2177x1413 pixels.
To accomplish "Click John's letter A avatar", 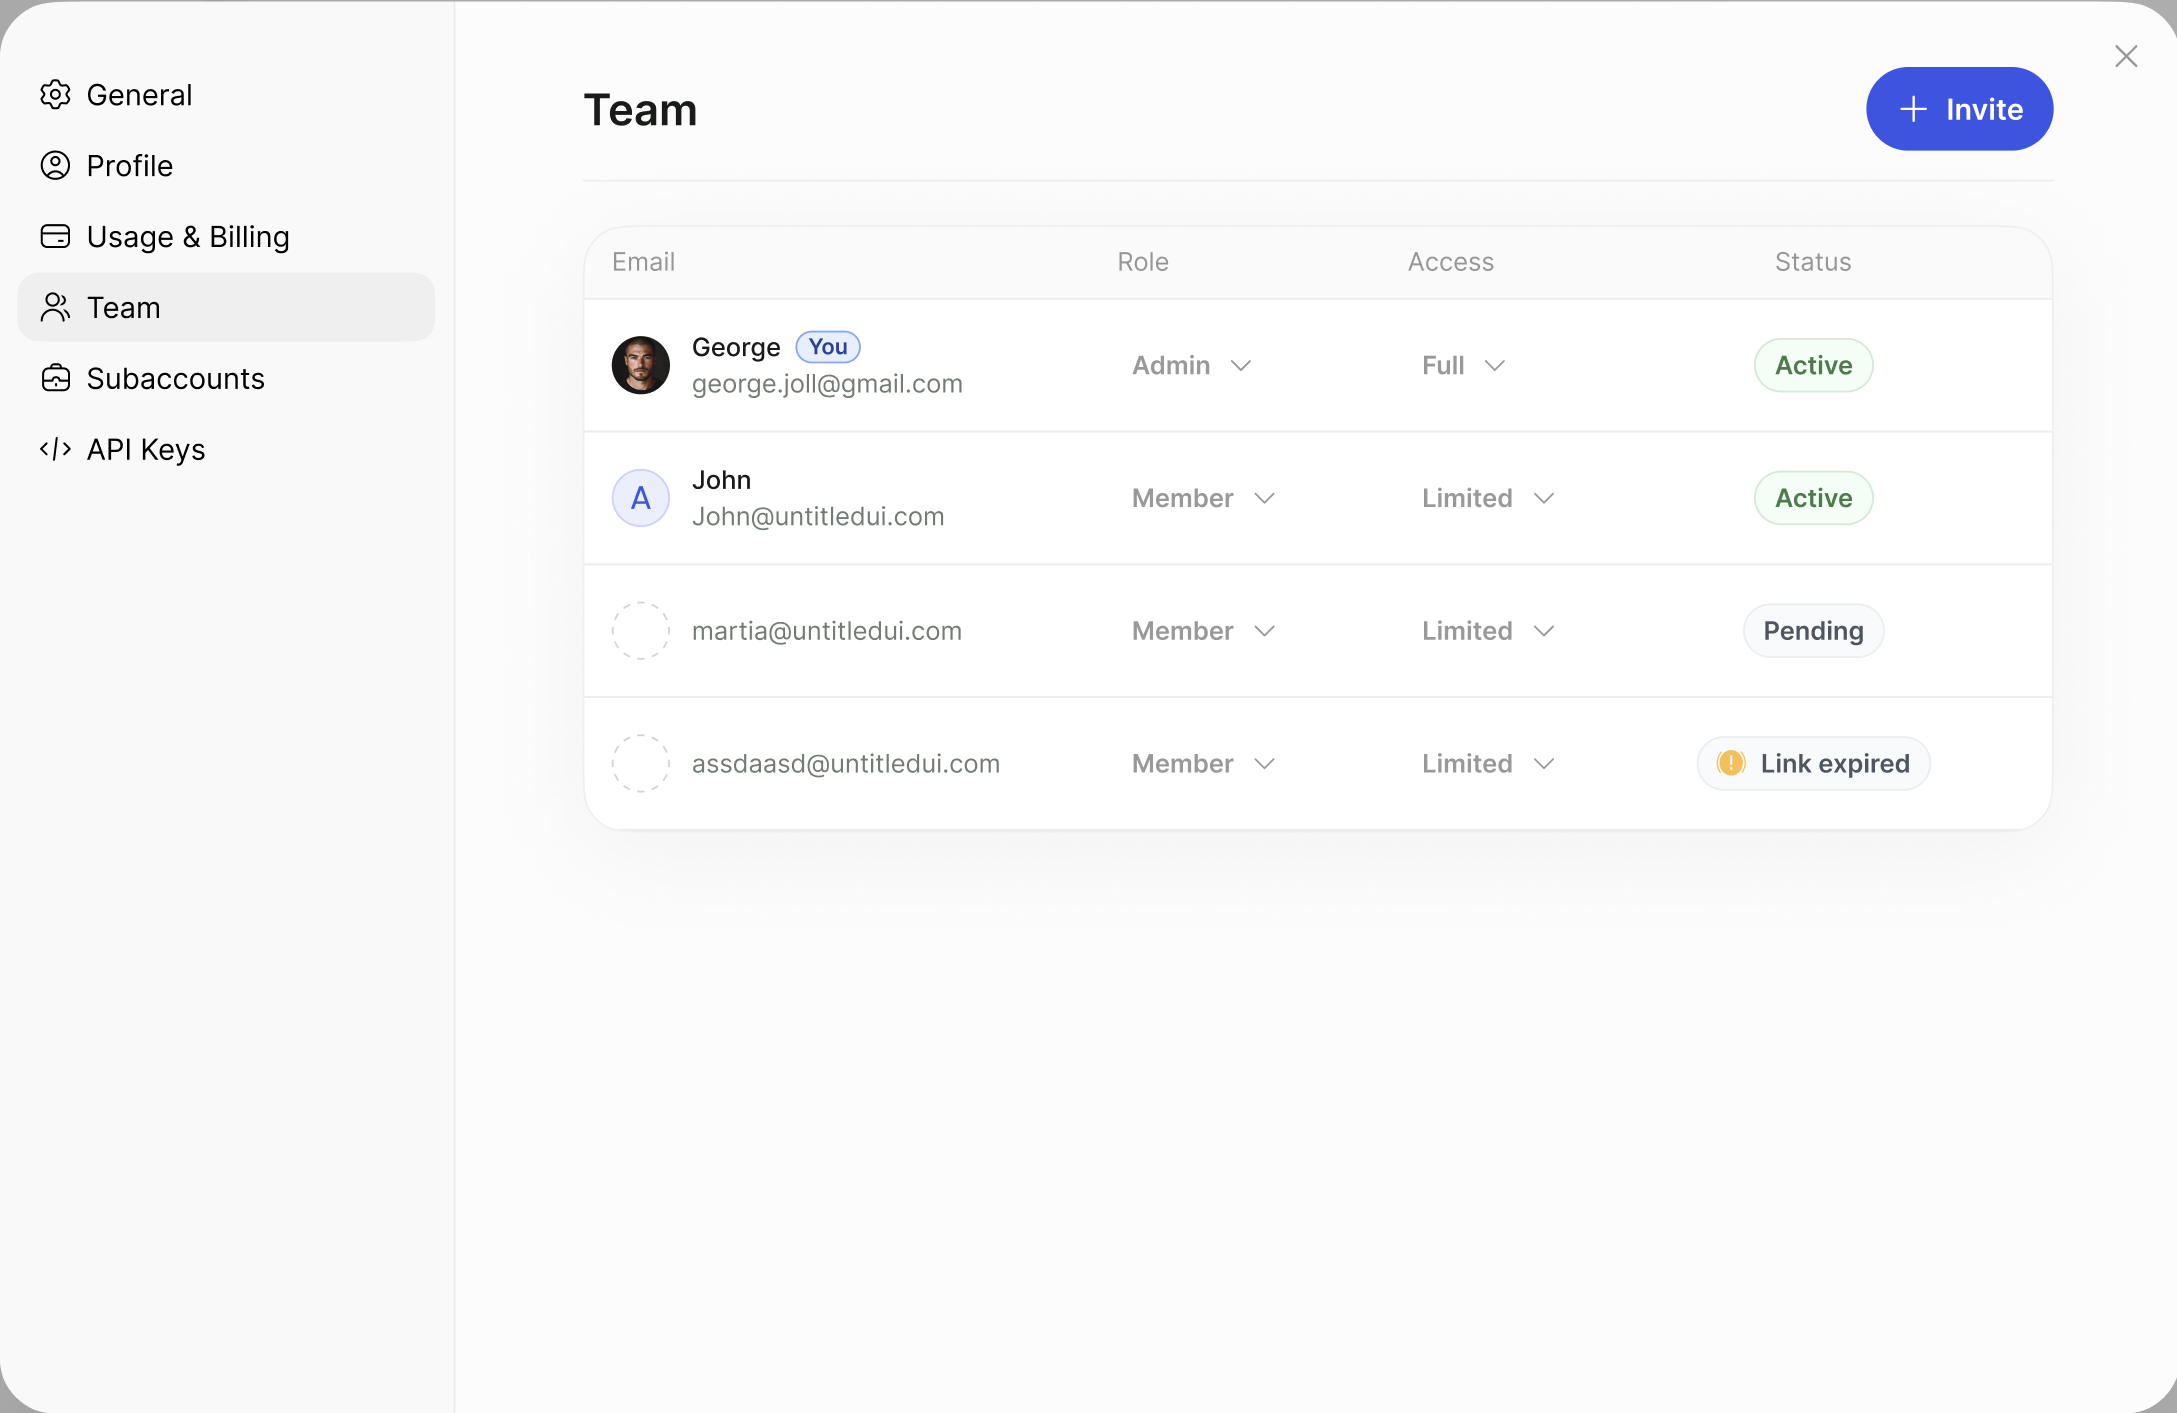I will 640,498.
